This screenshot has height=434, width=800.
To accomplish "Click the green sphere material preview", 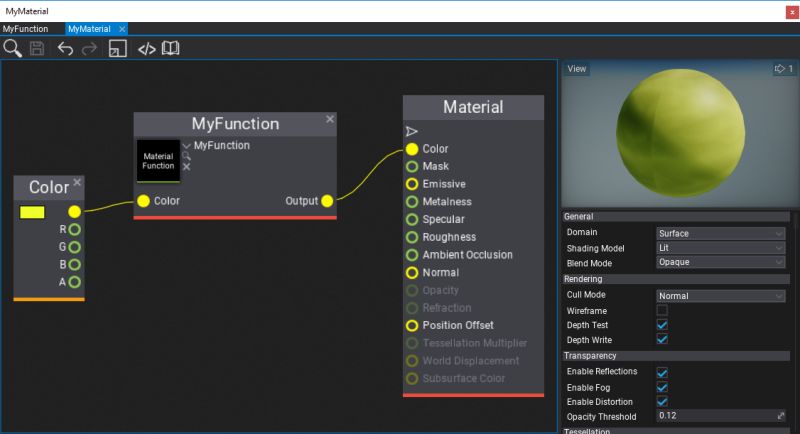I will 680,134.
